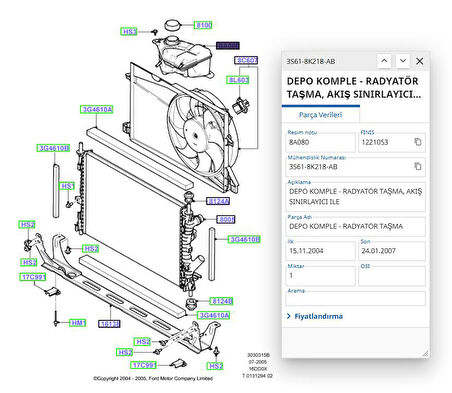The width and height of the screenshot is (452, 393).
Task: Close the 3S61-8K218-AB part panel
Action: click(420, 61)
